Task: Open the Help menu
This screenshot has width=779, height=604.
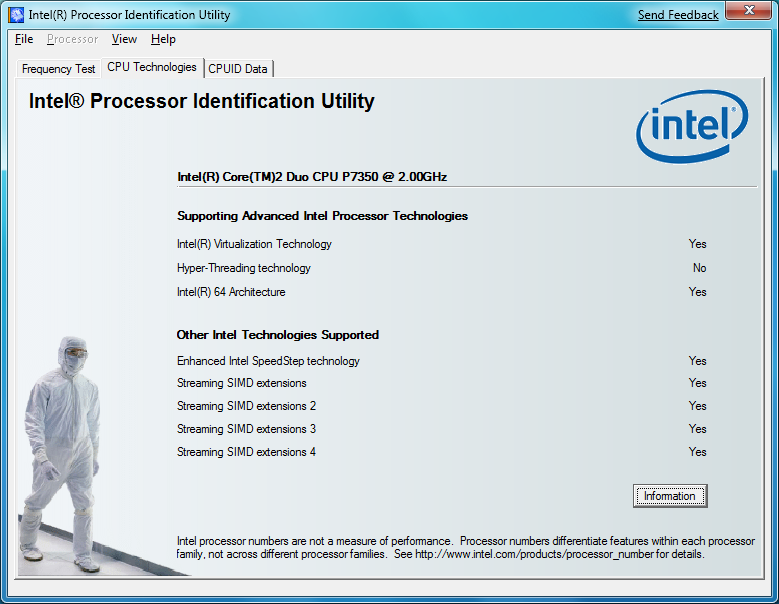Action: pos(163,39)
